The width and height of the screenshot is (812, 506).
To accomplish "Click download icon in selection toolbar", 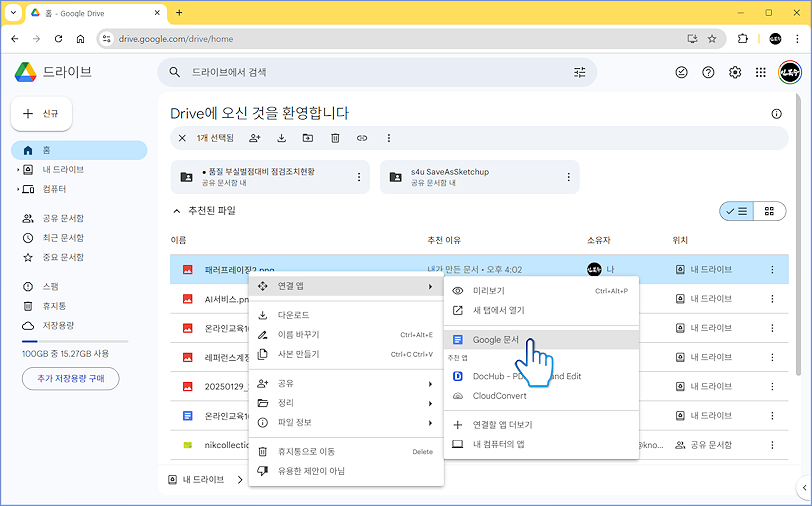I will coord(281,138).
